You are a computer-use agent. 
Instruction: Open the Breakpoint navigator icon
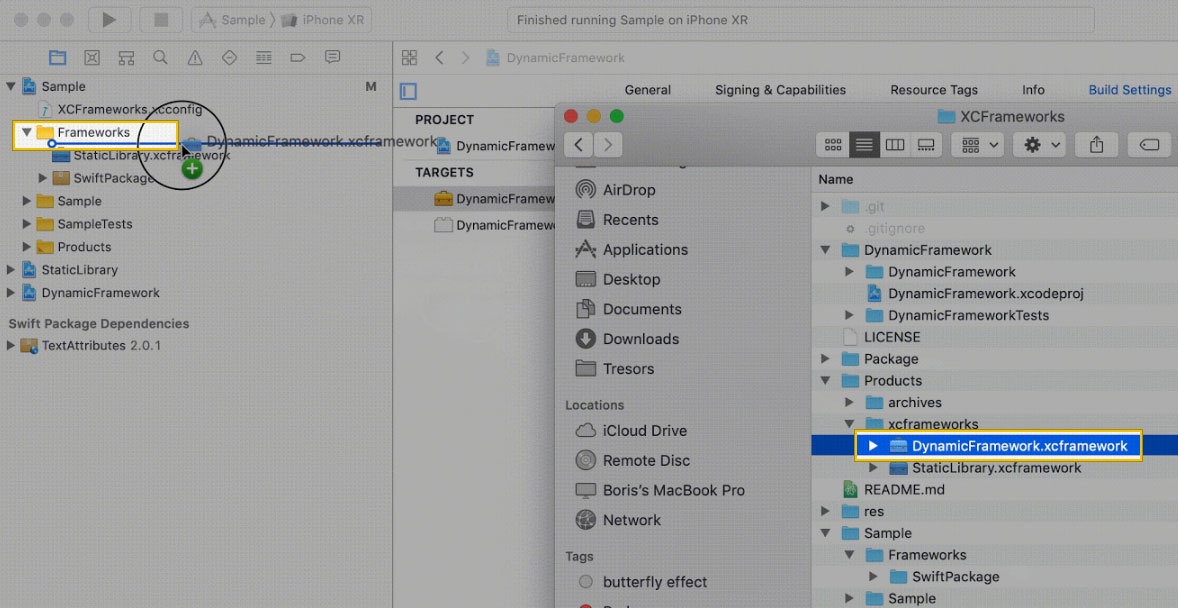pyautogui.click(x=298, y=57)
